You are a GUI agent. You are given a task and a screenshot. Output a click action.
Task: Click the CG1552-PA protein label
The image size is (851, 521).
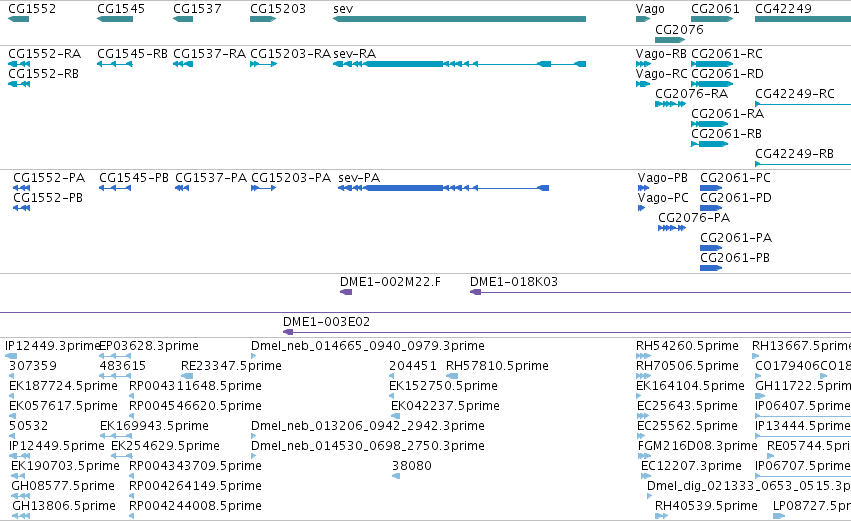(49, 178)
